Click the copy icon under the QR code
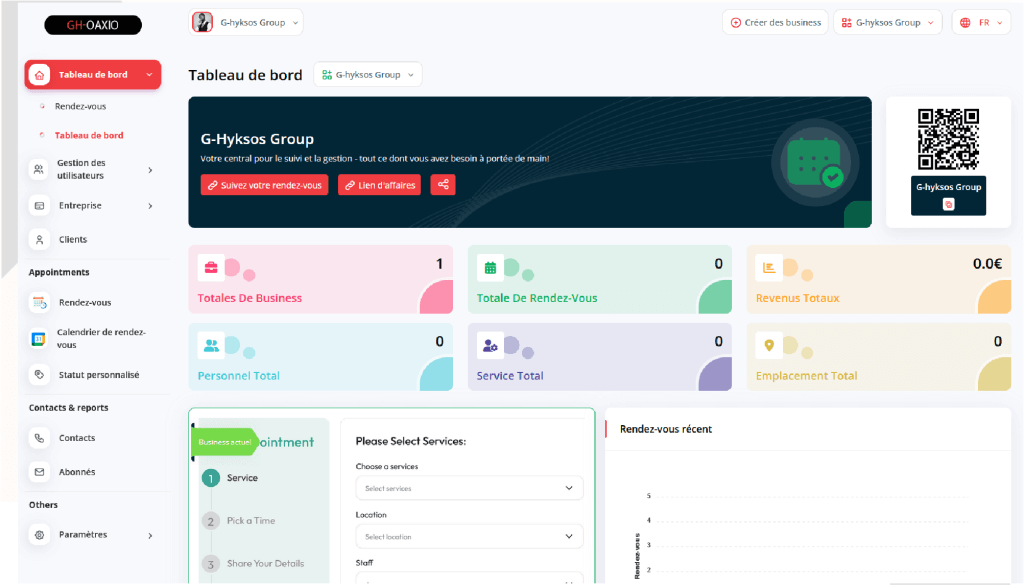Image resolution: width=1024 pixels, height=585 pixels. tap(948, 204)
